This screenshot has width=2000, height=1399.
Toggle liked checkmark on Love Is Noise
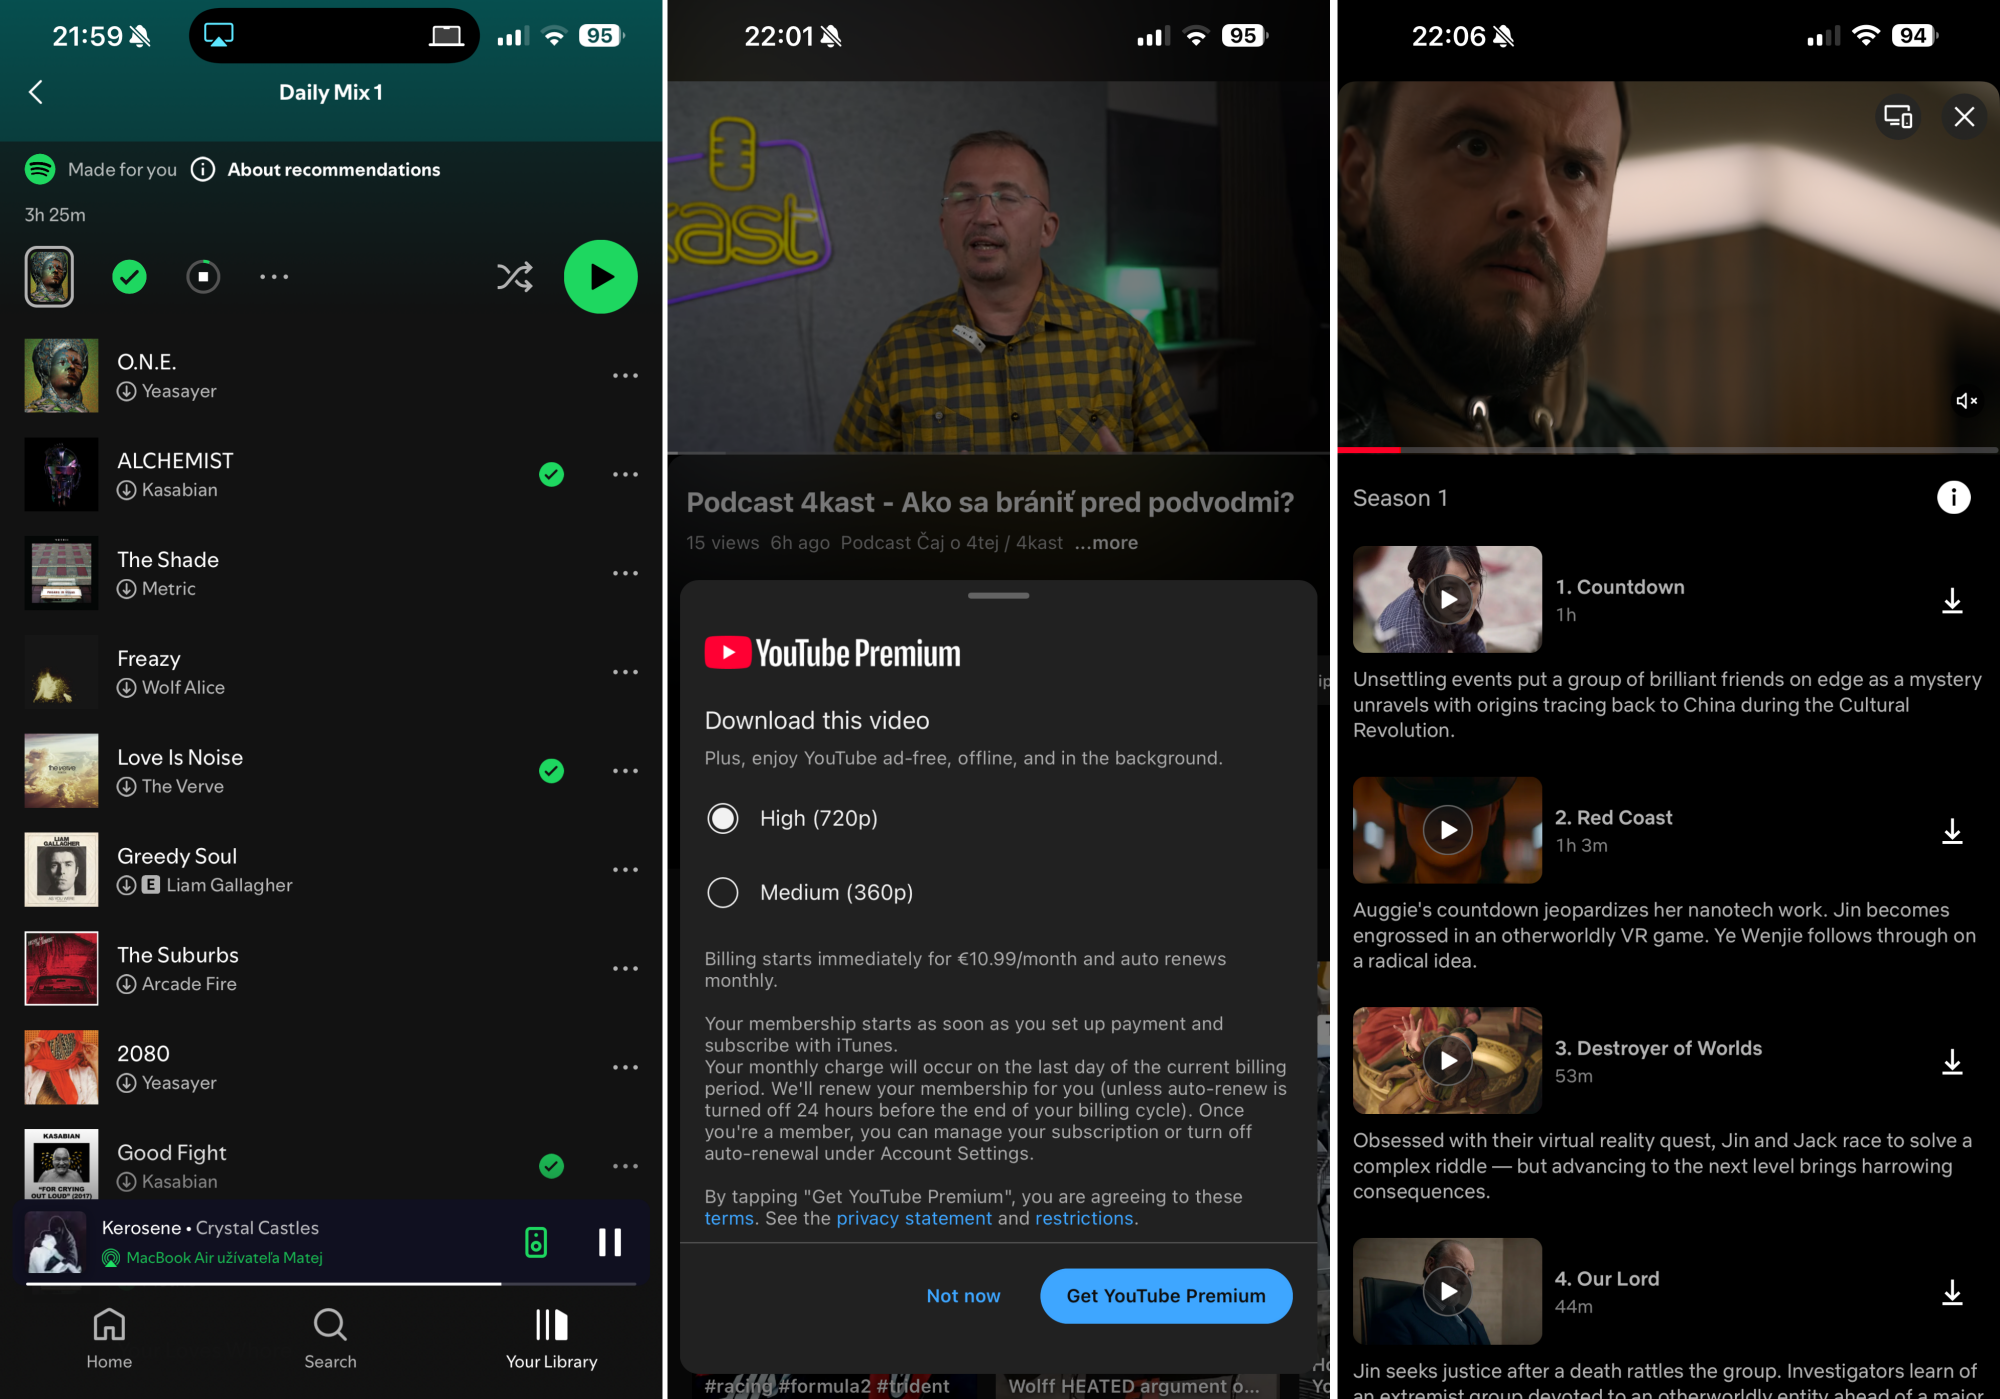551,771
